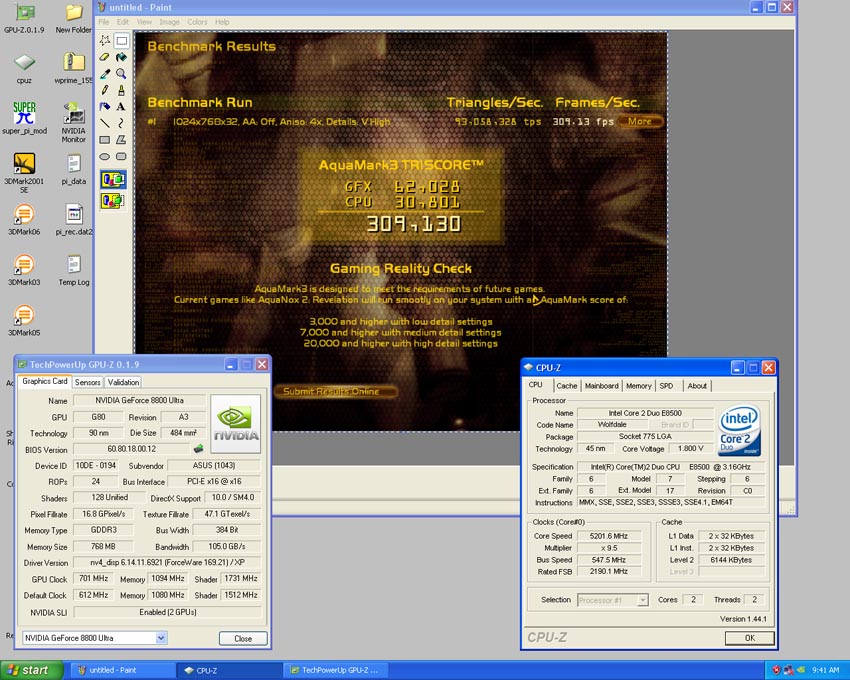Viewport: 850px width, 680px height.
Task: Select the cpuz desktop icon
Action: [x=24, y=69]
